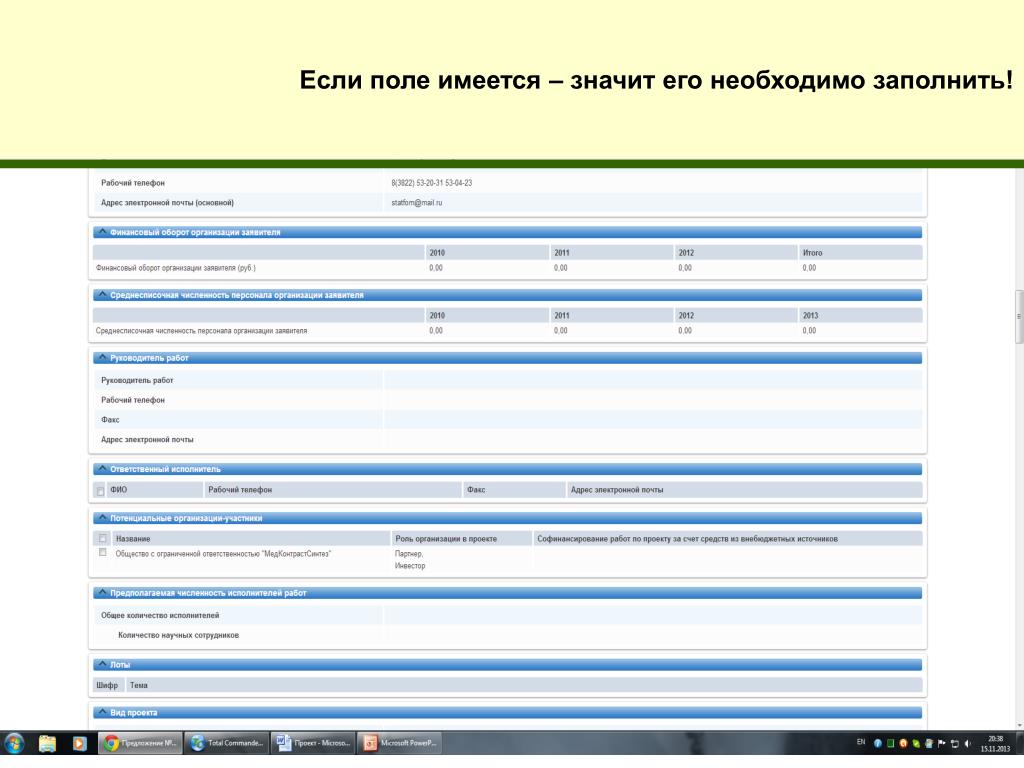Click the volume speaker tray icon
This screenshot has width=1024, height=768.
point(968,743)
